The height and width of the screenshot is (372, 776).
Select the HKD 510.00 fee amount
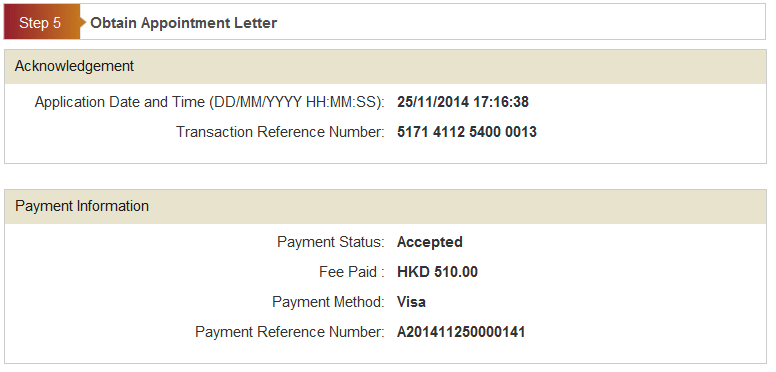coord(437,272)
